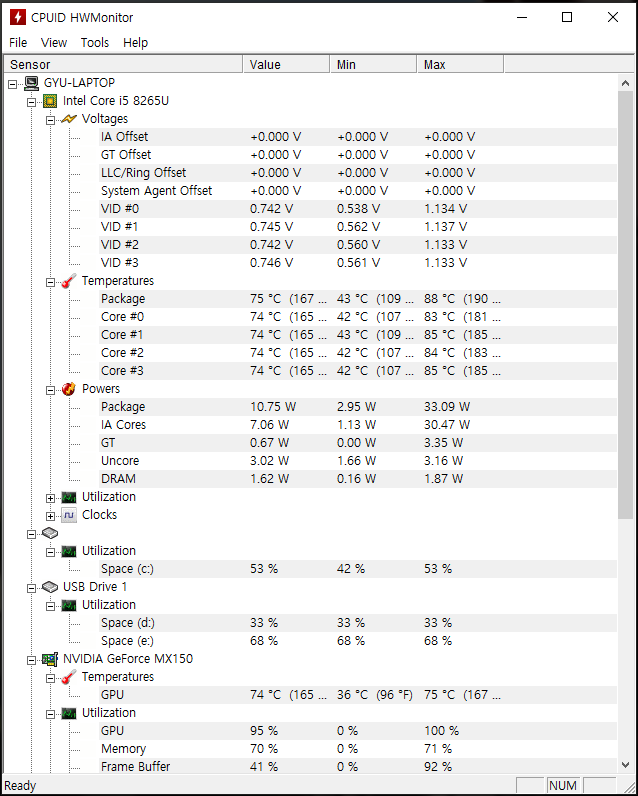Select the System Agent Offset row
Screen dimensions: 638x796
[x=358, y=191]
